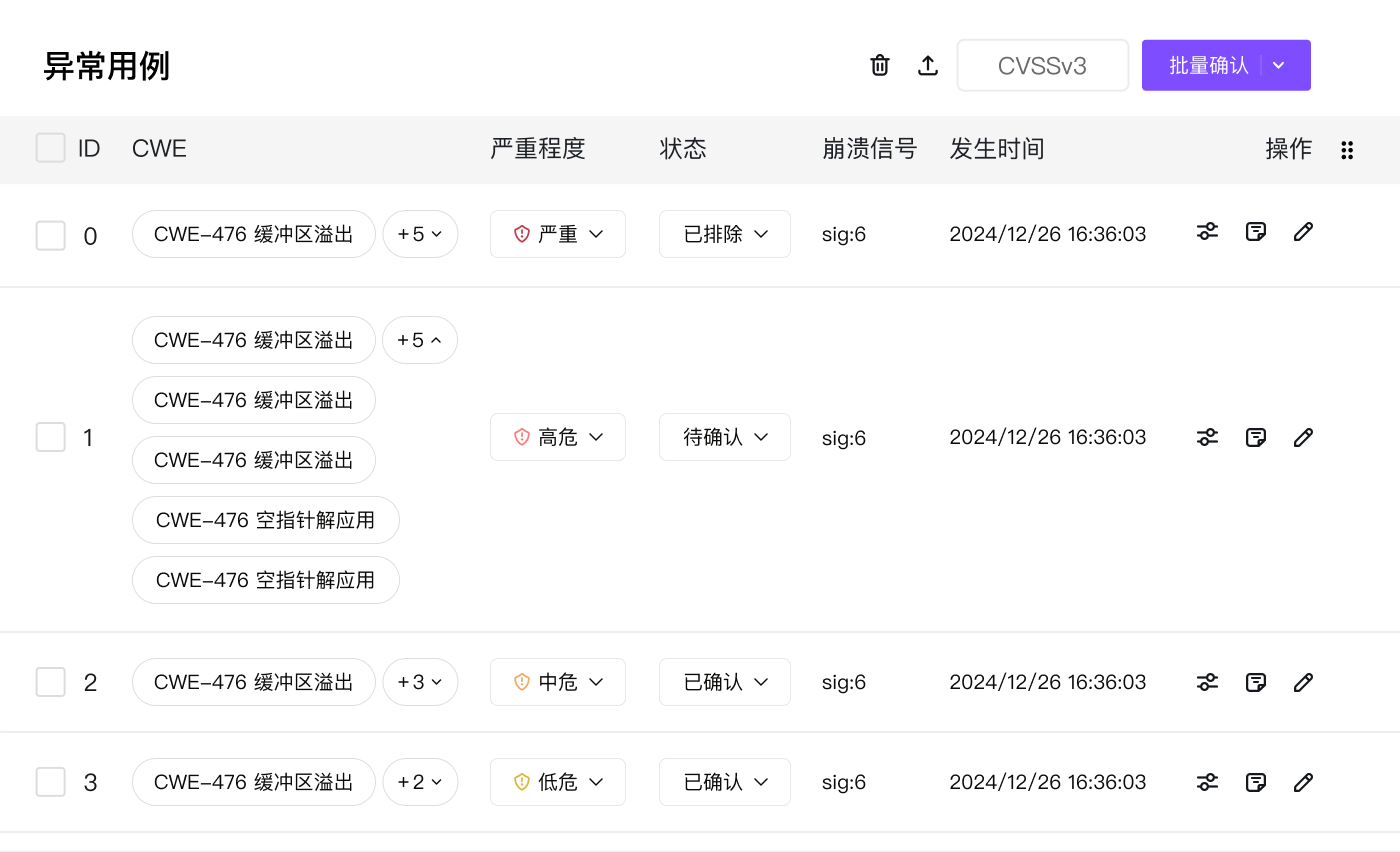Collapse the +5 CWE list in row 1
The height and width of the screenshot is (852, 1400).
coord(420,340)
